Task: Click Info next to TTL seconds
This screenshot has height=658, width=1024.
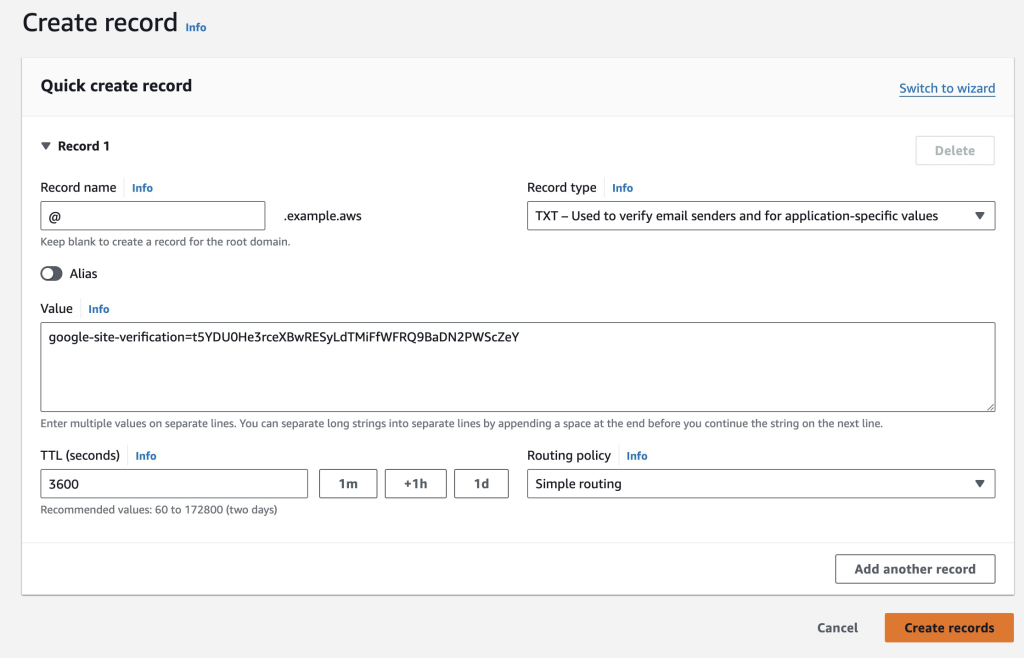Action: pyautogui.click(x=146, y=455)
